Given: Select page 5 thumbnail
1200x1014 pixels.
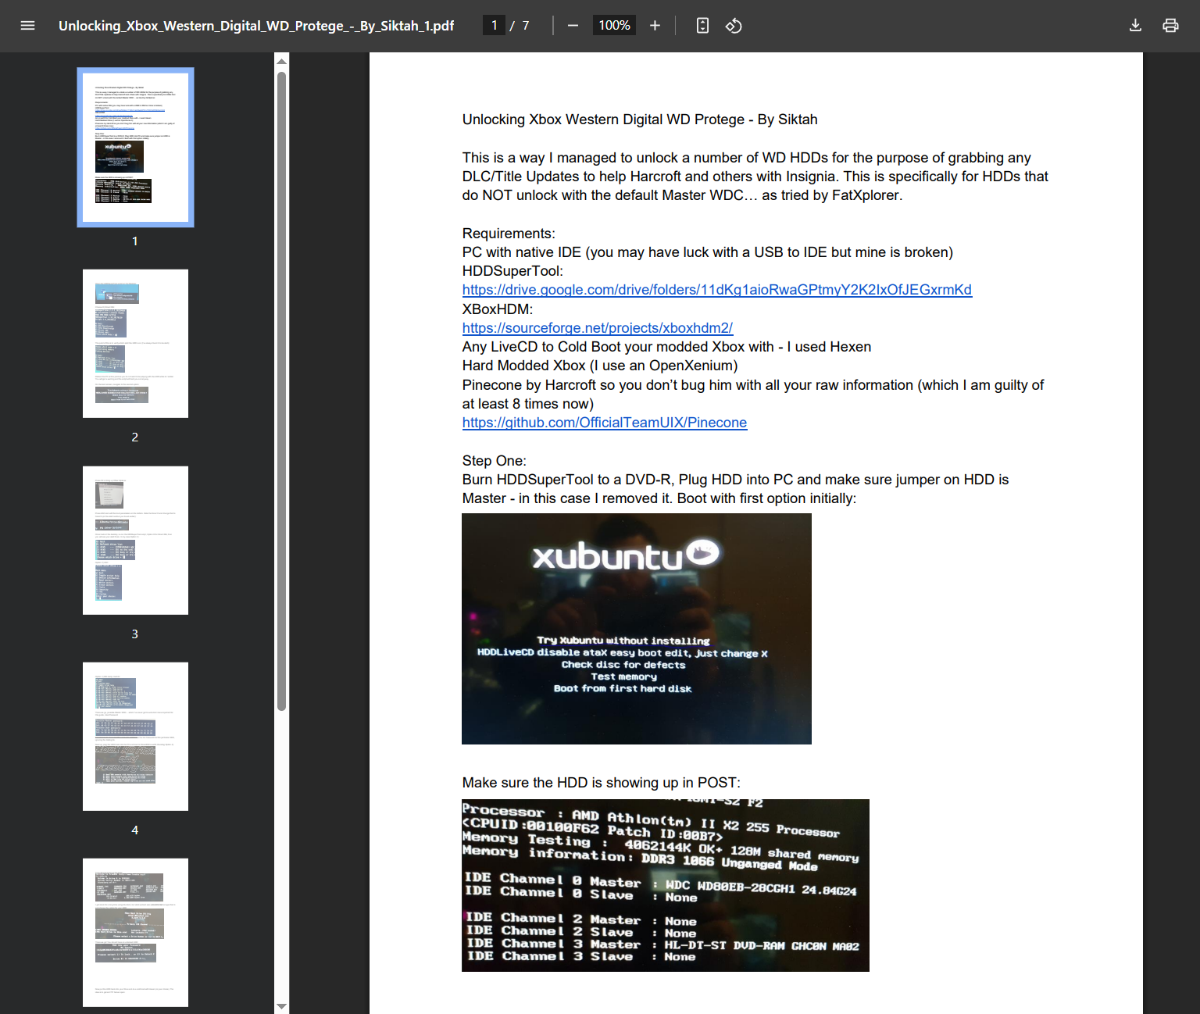Looking at the screenshot, I should point(135,932).
